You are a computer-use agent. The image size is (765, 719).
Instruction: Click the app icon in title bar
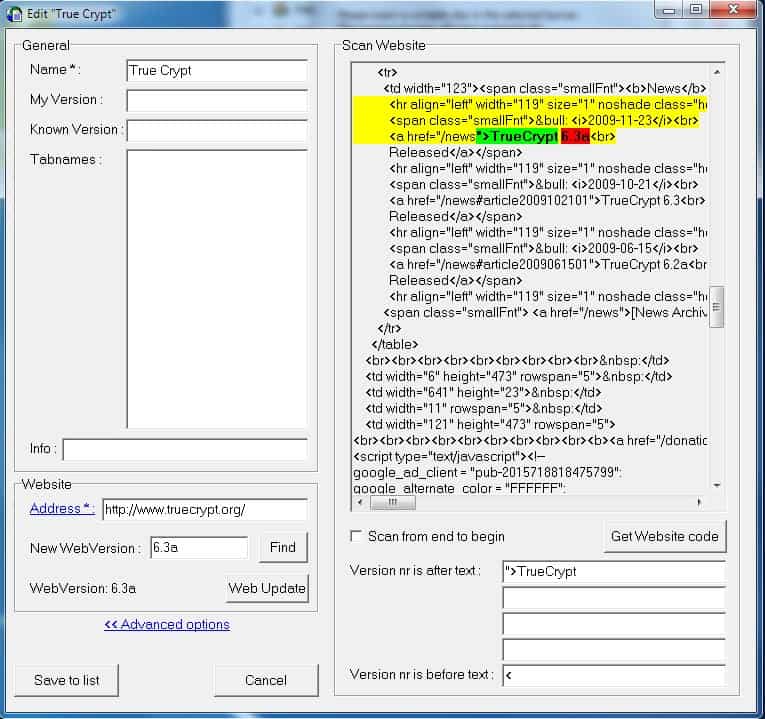point(14,14)
